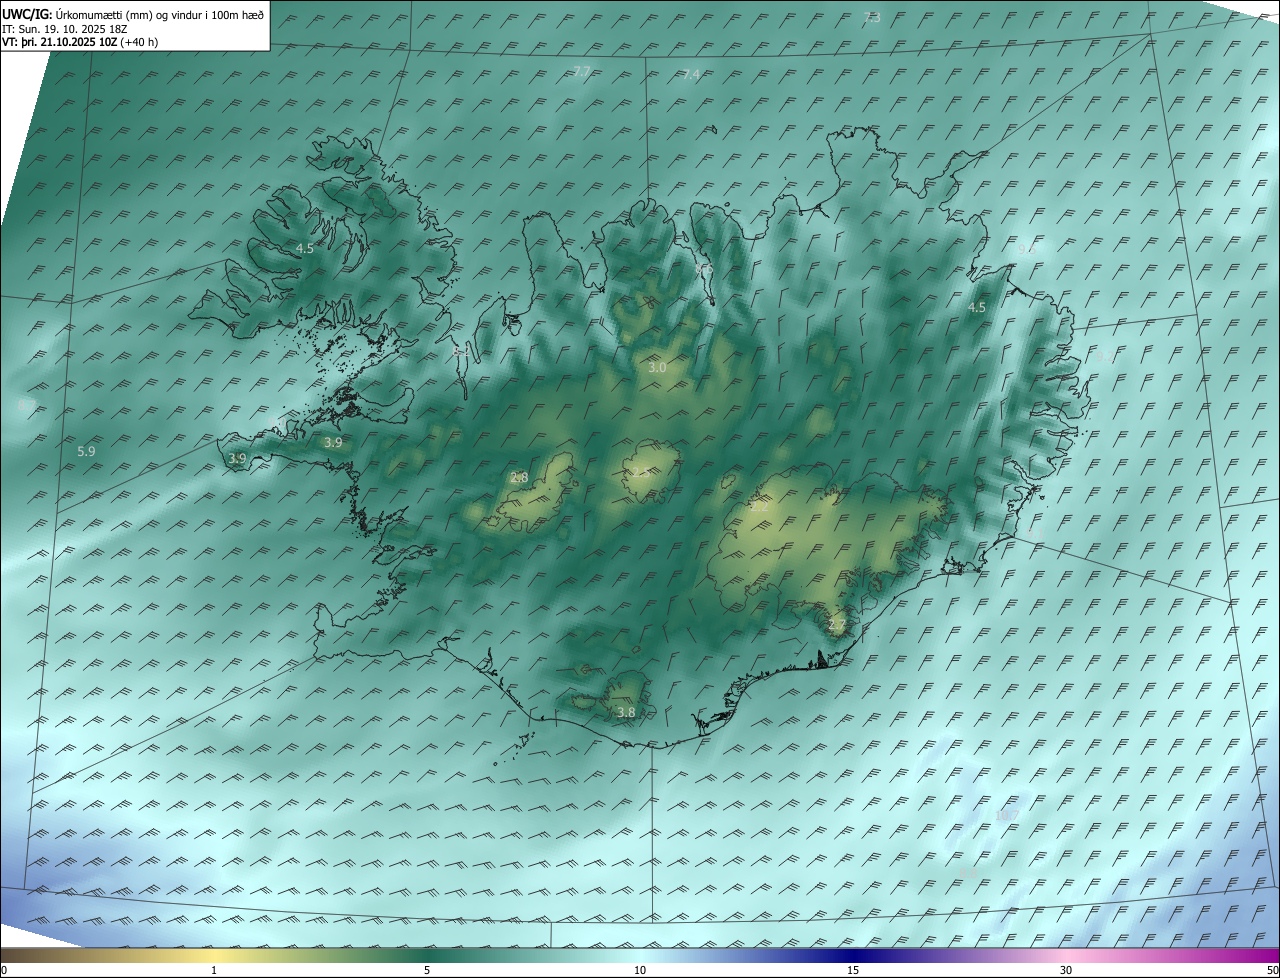Image resolution: width=1280 pixels, height=978 pixels.
Task: Click the 4.5 label in the Westfjords
Action: (x=305, y=248)
